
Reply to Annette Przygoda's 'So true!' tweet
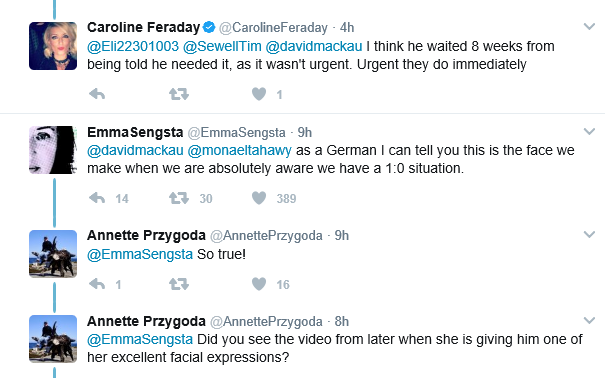coord(97,284)
